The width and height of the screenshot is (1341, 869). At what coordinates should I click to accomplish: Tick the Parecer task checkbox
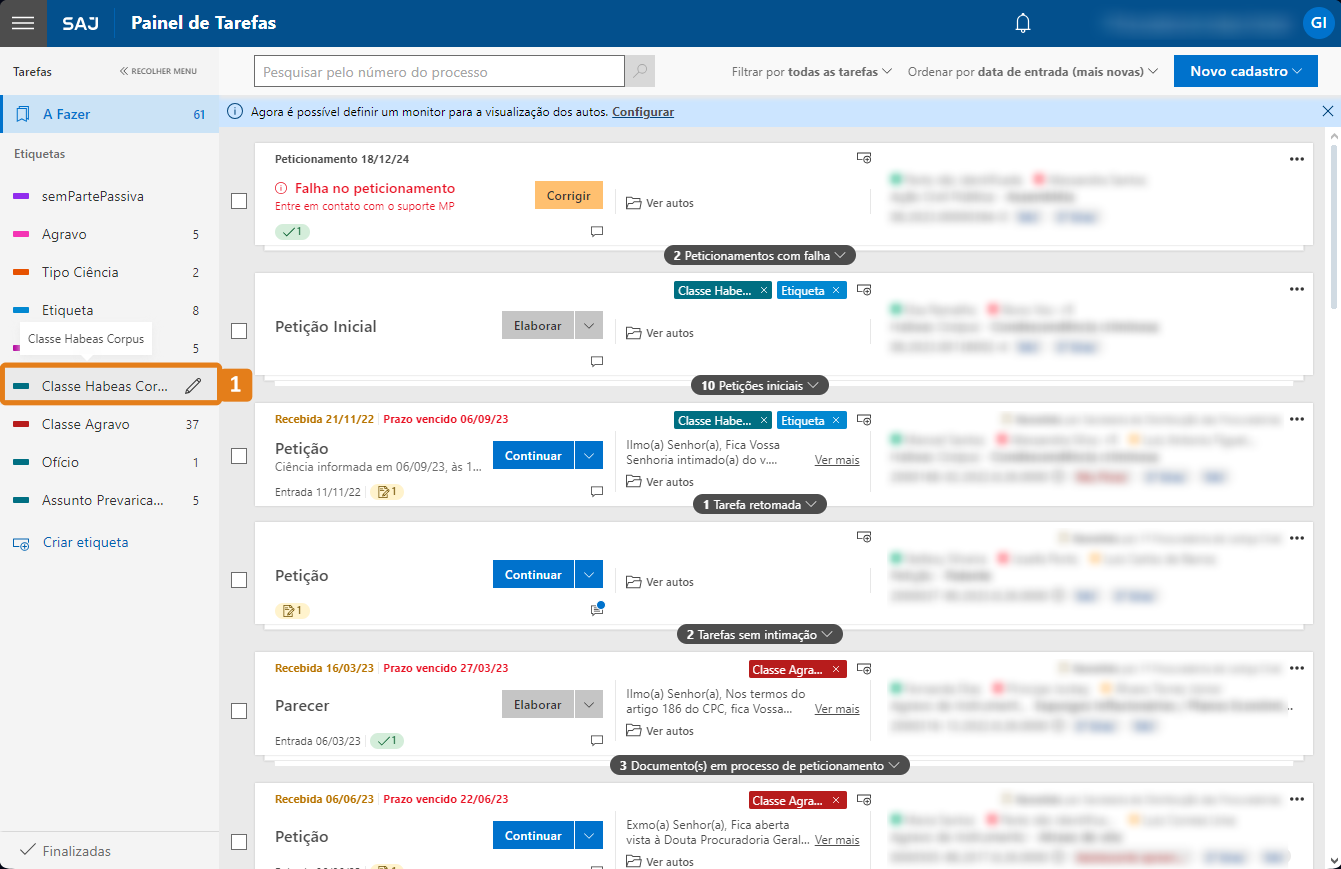[239, 711]
